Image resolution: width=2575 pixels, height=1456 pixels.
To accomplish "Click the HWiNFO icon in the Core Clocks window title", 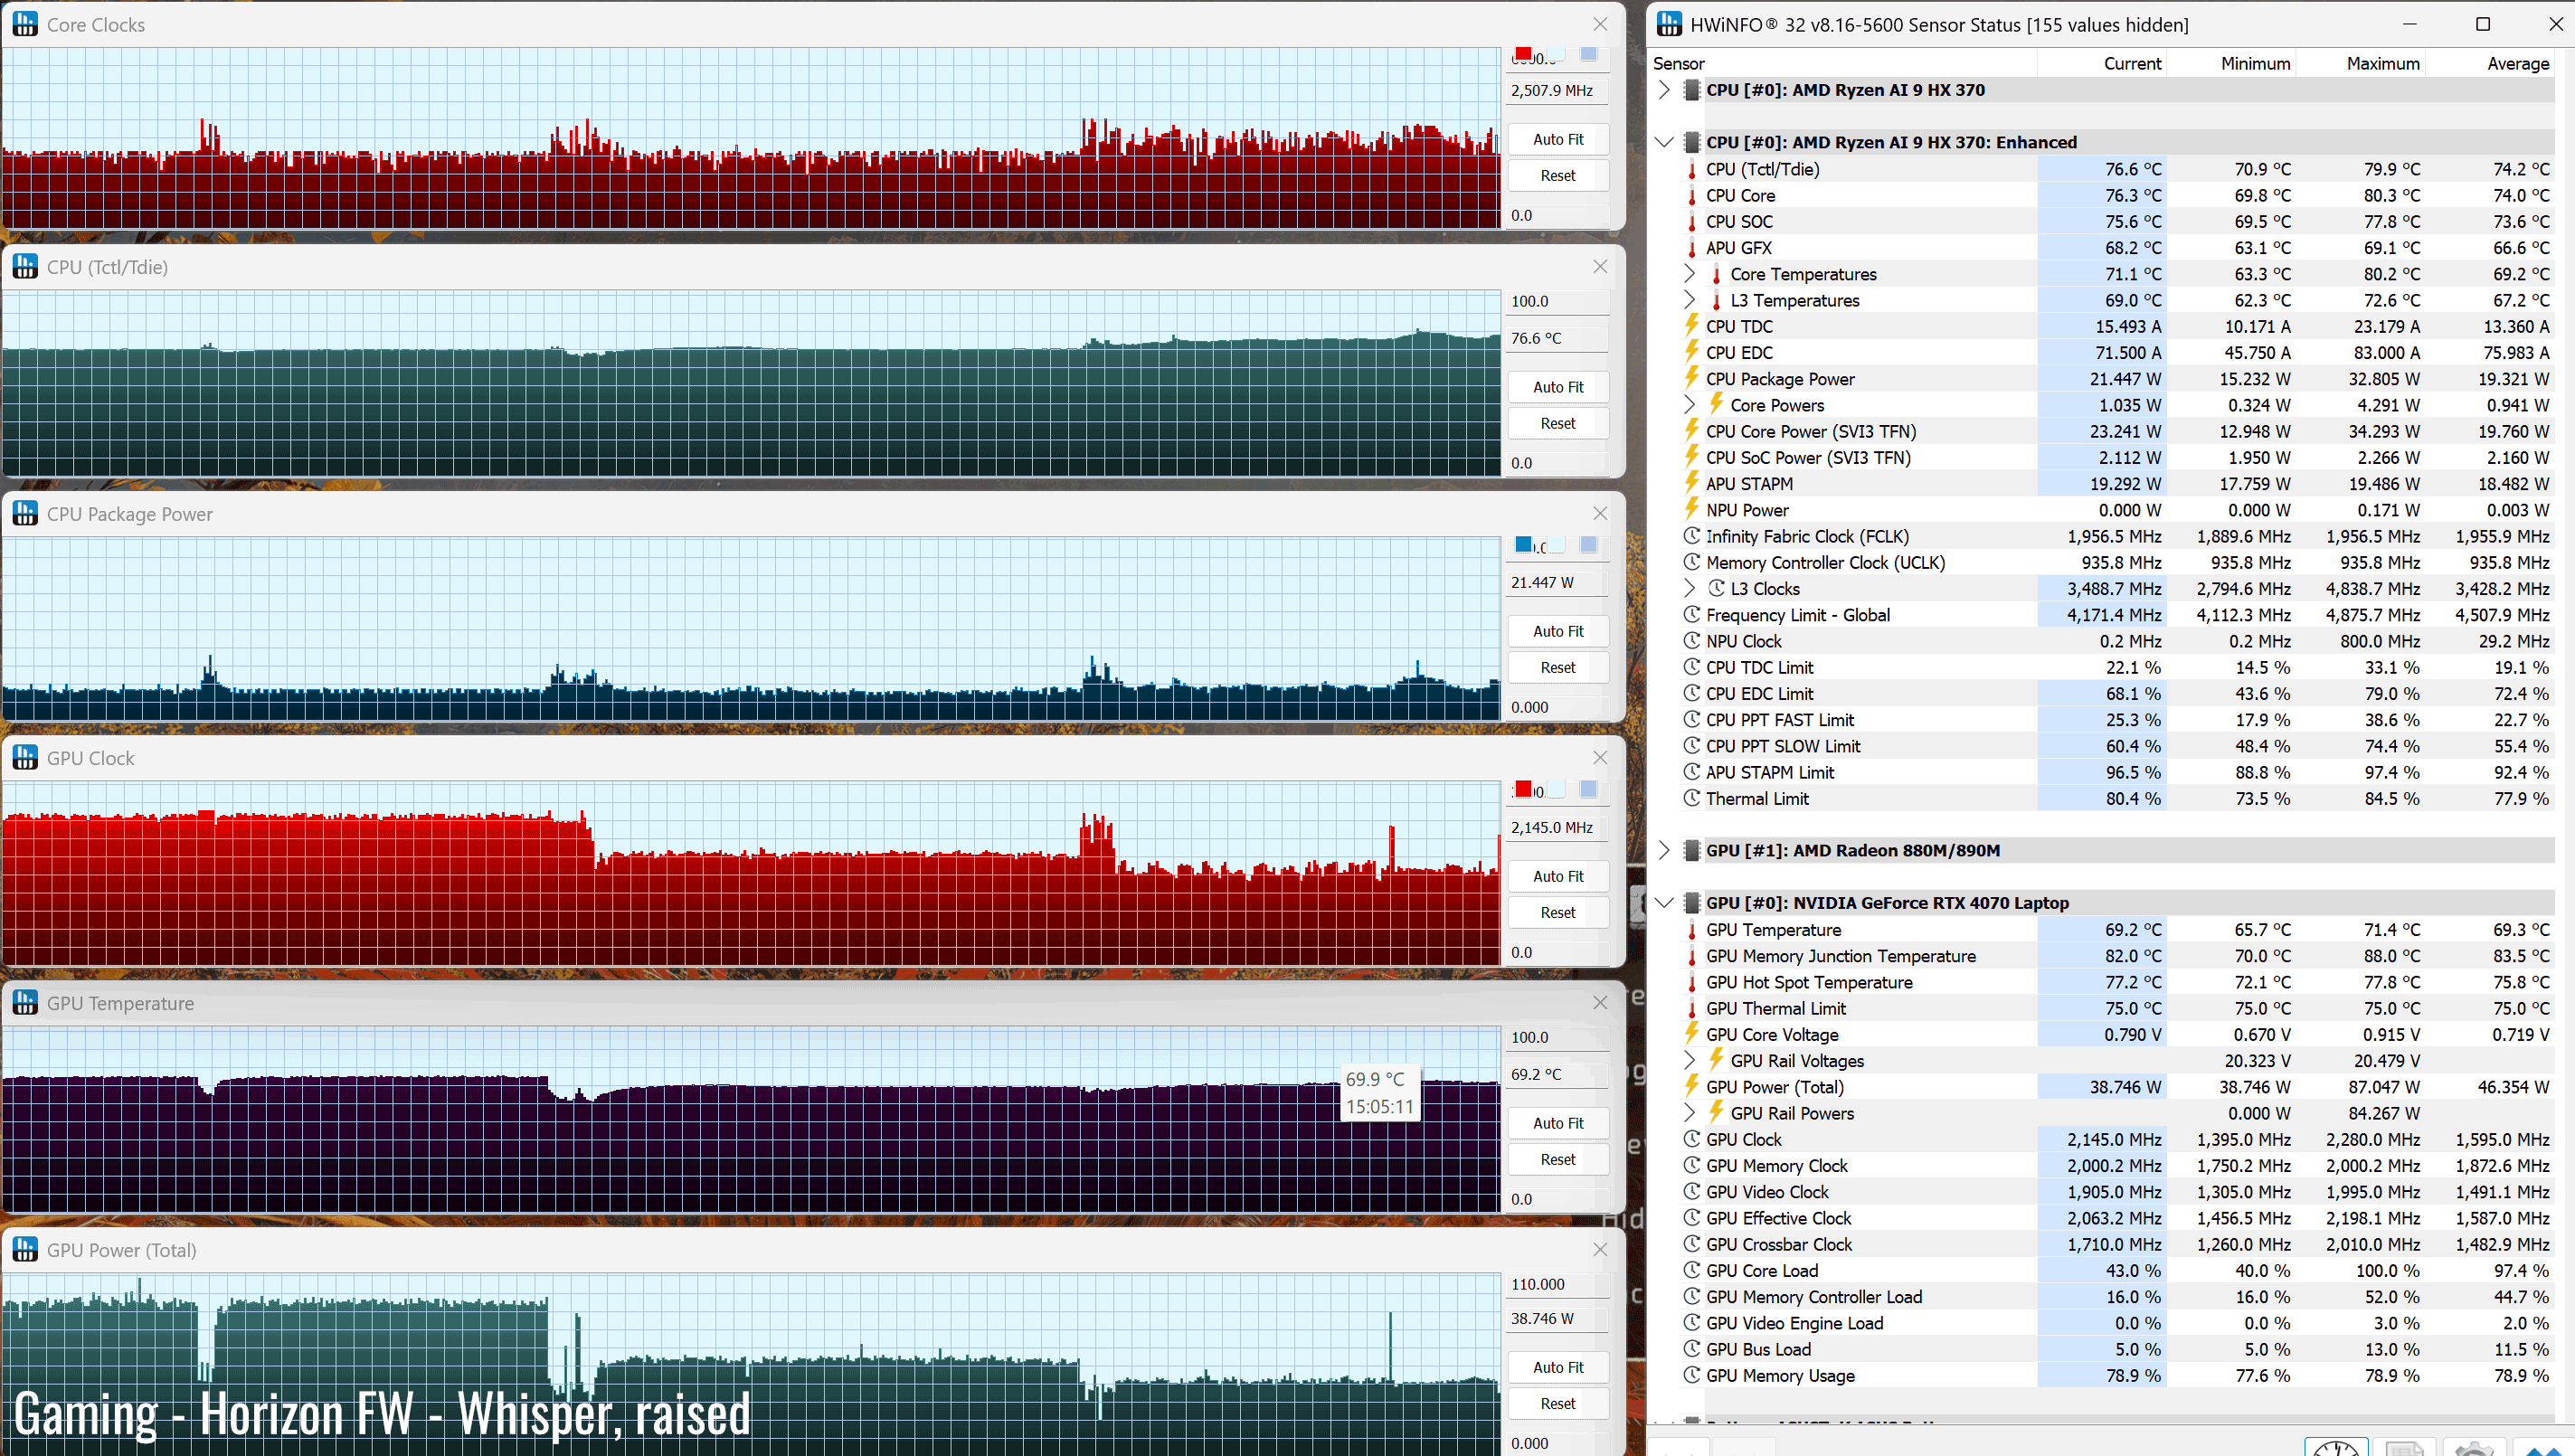I will [25, 24].
